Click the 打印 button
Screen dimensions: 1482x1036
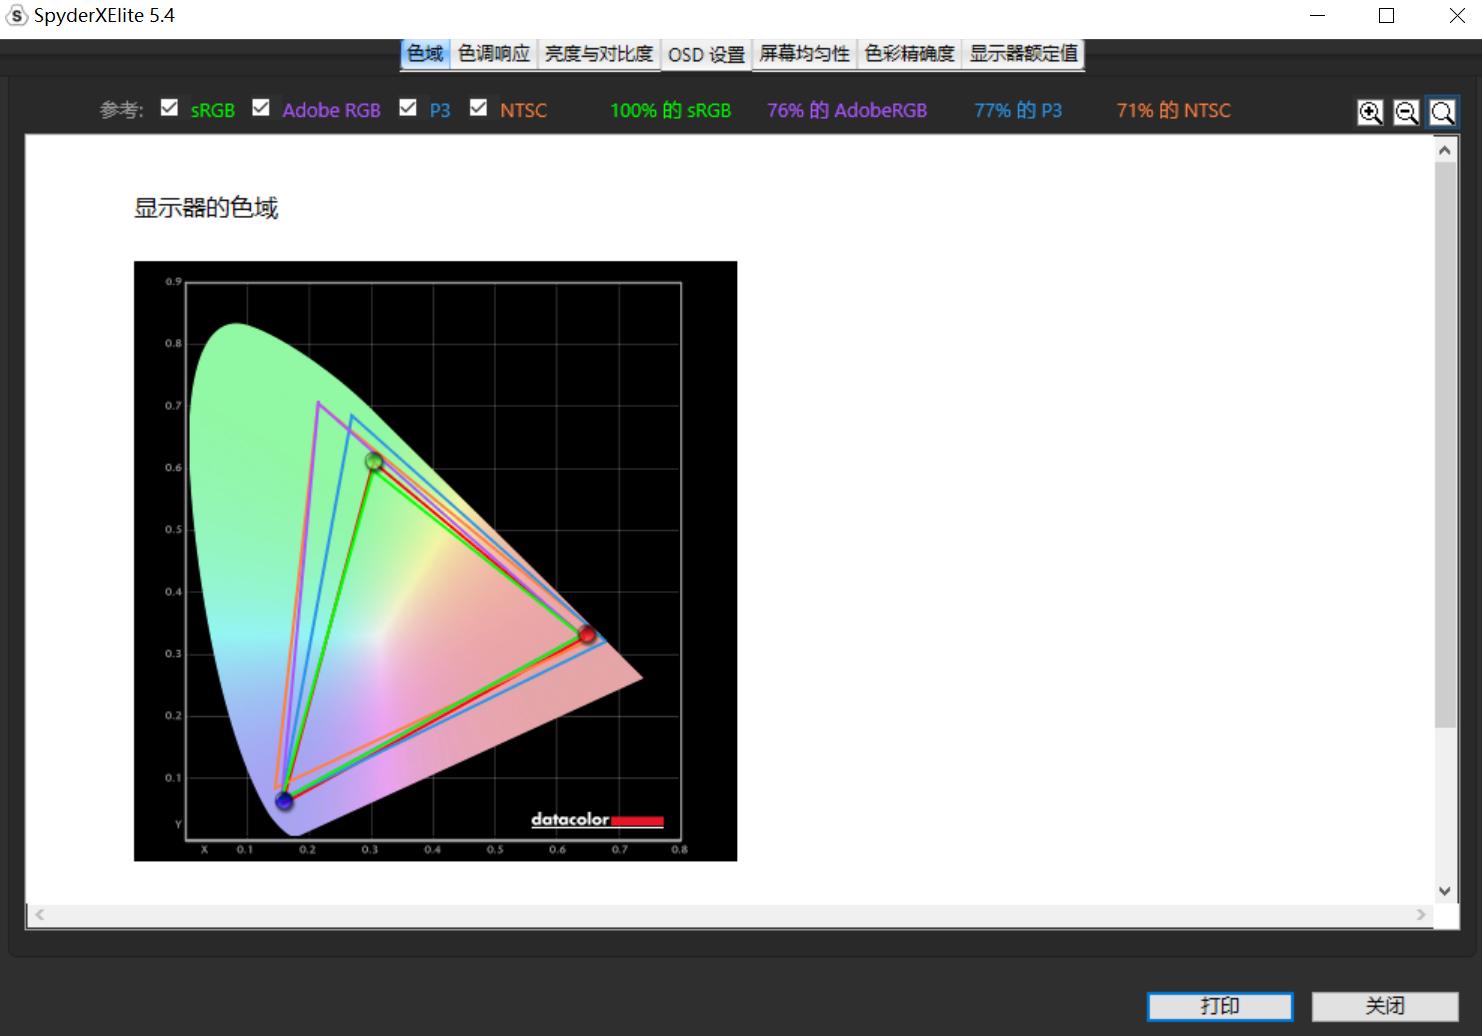(1220, 1006)
